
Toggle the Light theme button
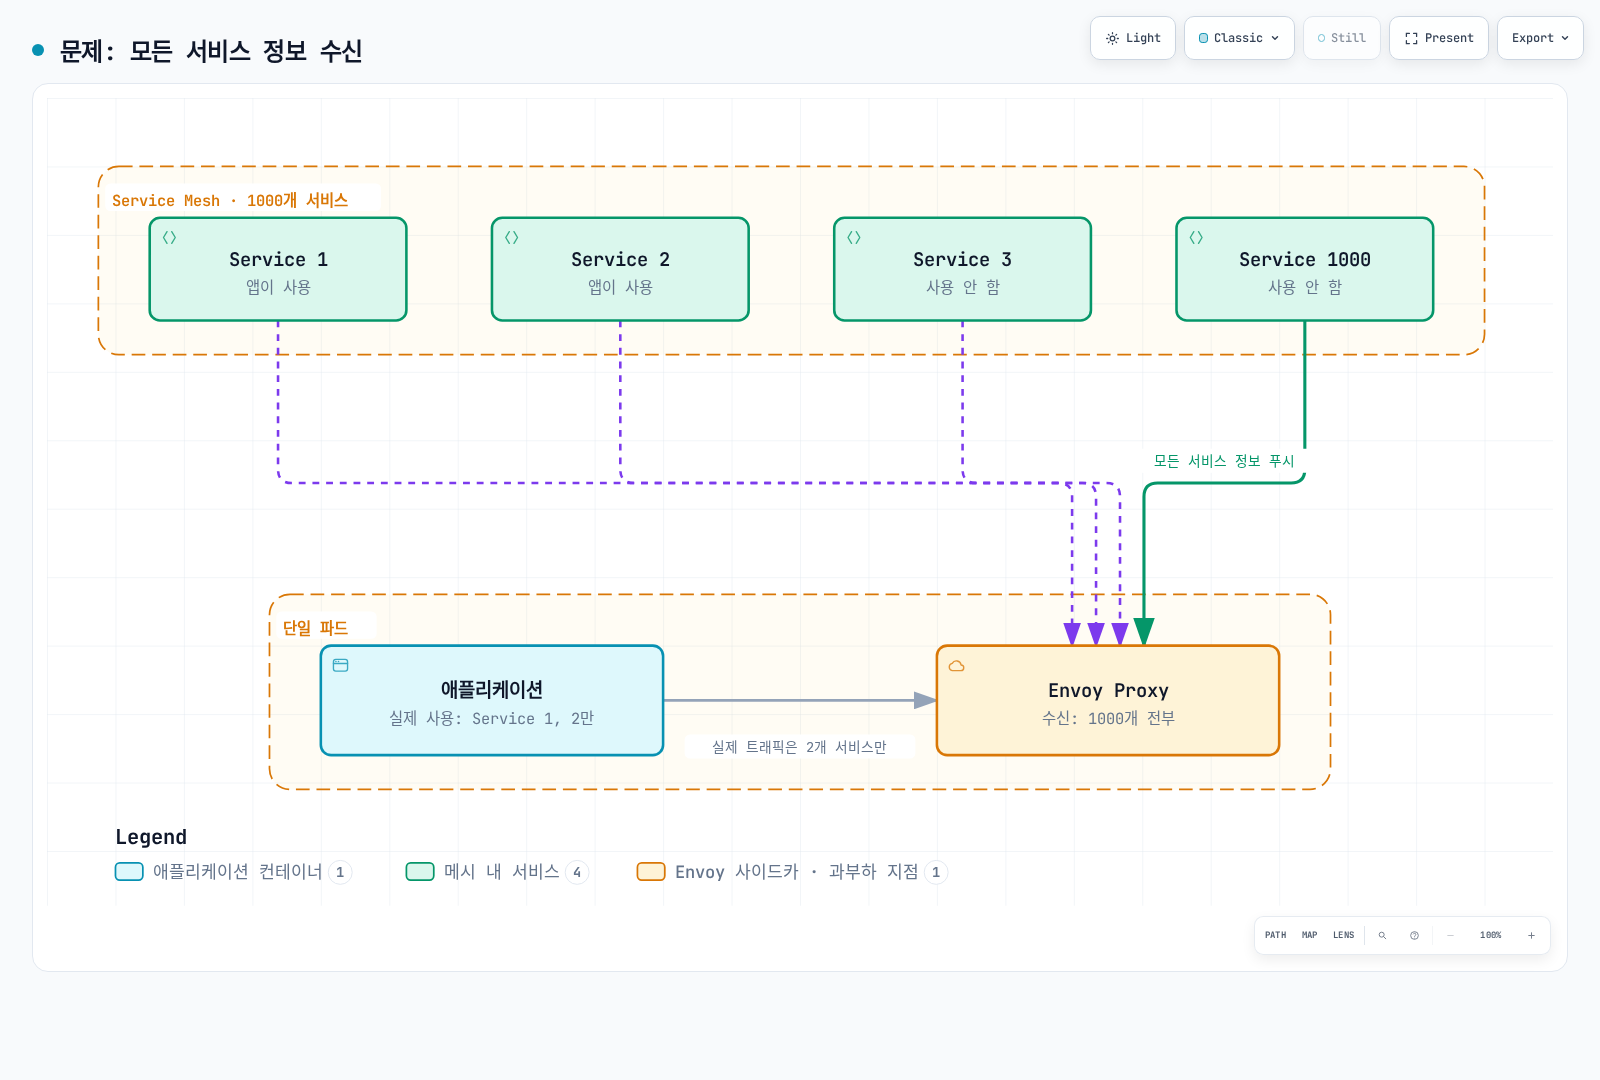[1133, 38]
